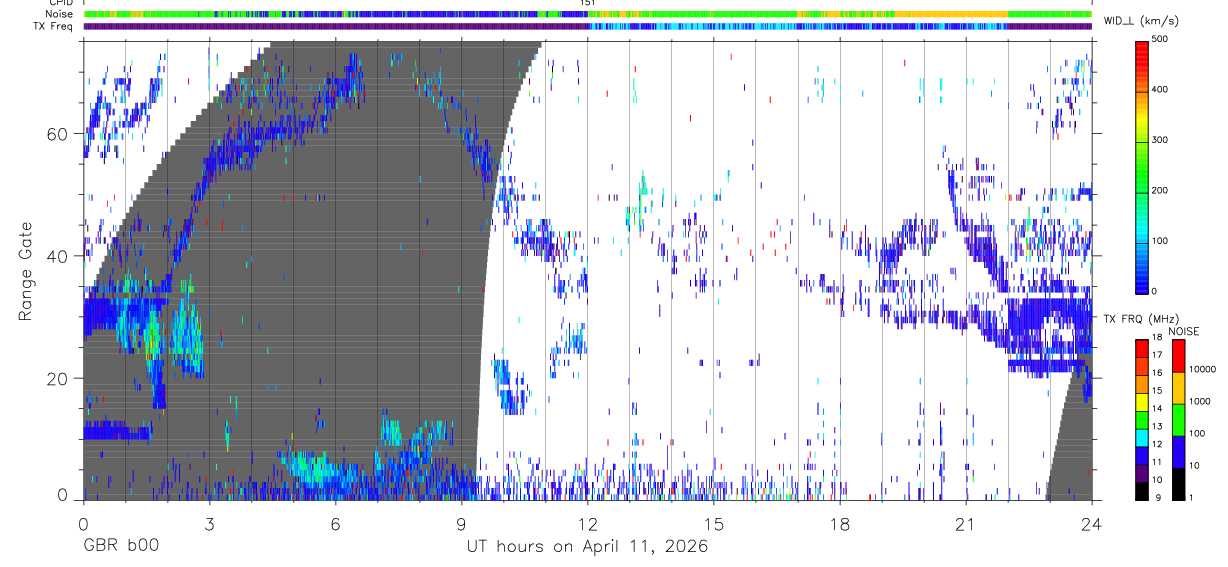Click the "18" tick label on UT hours axis

click(x=839, y=524)
